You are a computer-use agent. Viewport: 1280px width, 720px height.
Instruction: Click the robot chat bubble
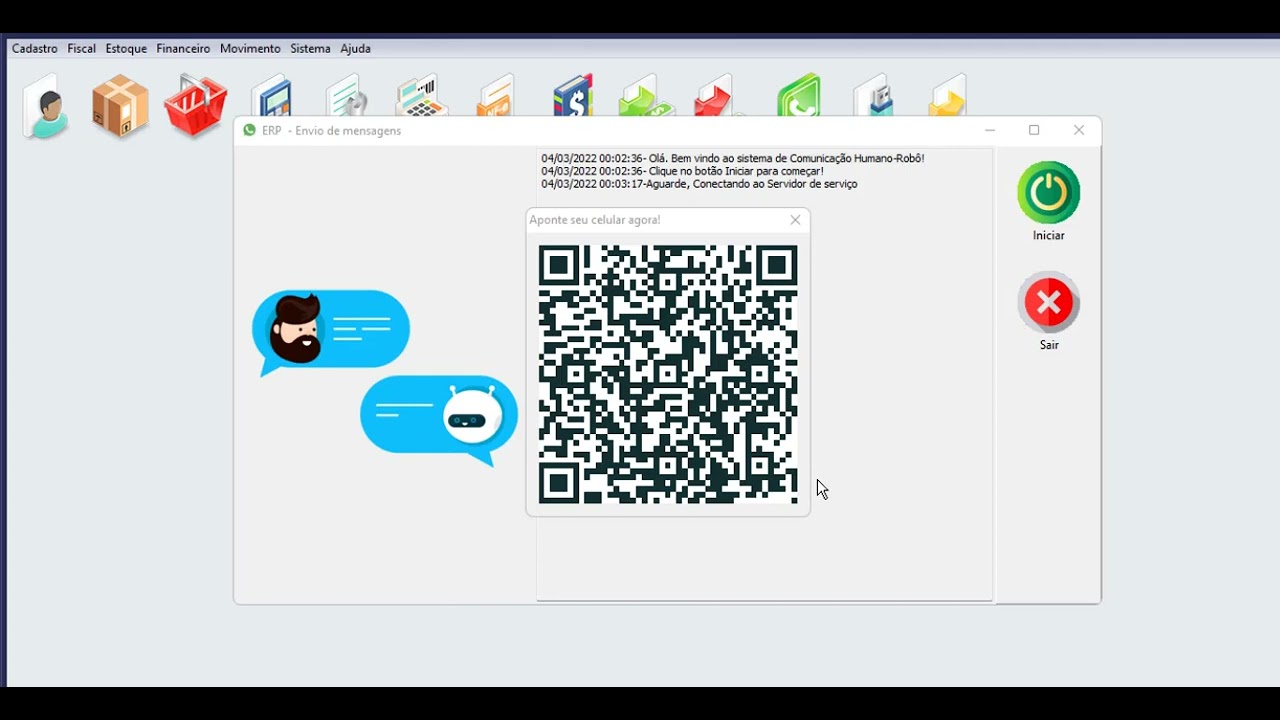(x=439, y=420)
